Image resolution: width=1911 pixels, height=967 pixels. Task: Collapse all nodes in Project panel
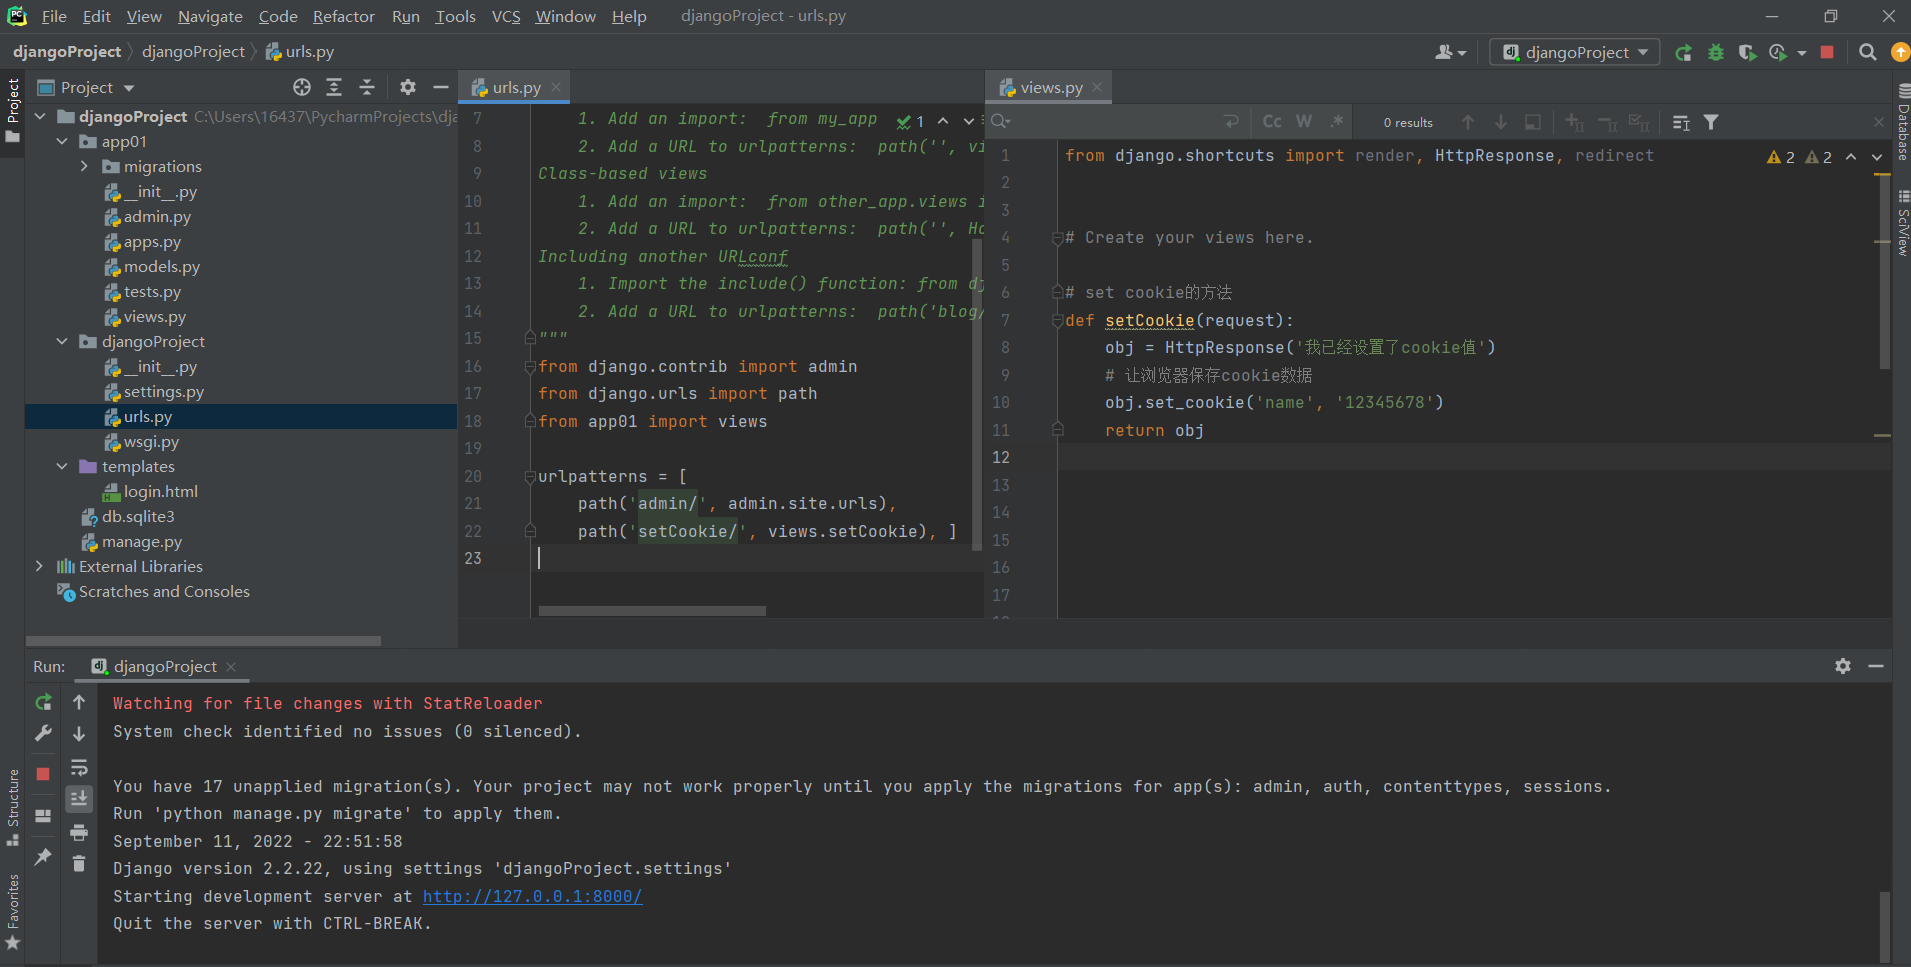tap(367, 87)
